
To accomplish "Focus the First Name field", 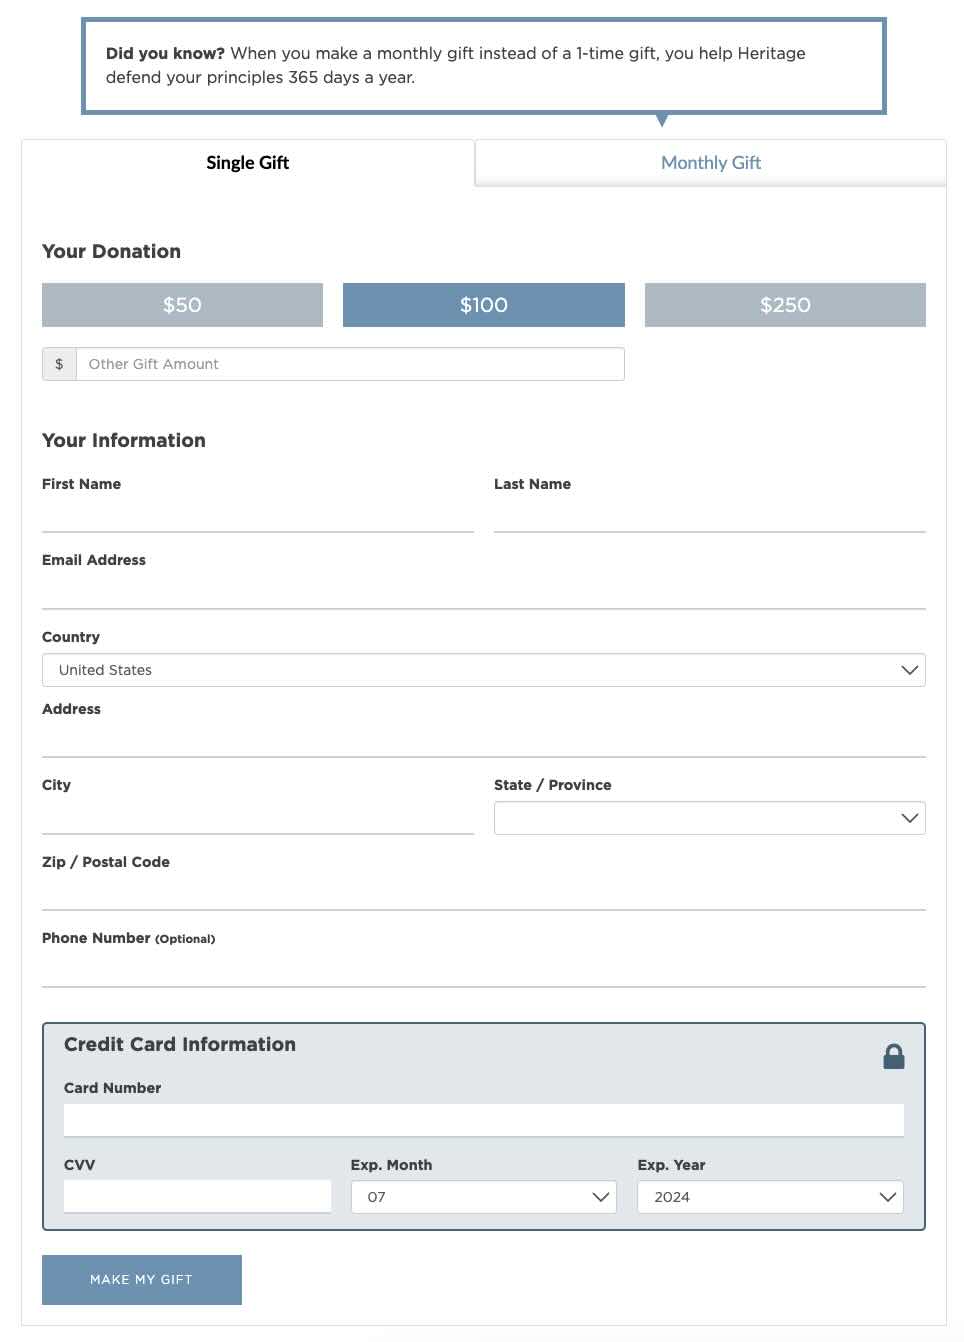I will [x=258, y=515].
